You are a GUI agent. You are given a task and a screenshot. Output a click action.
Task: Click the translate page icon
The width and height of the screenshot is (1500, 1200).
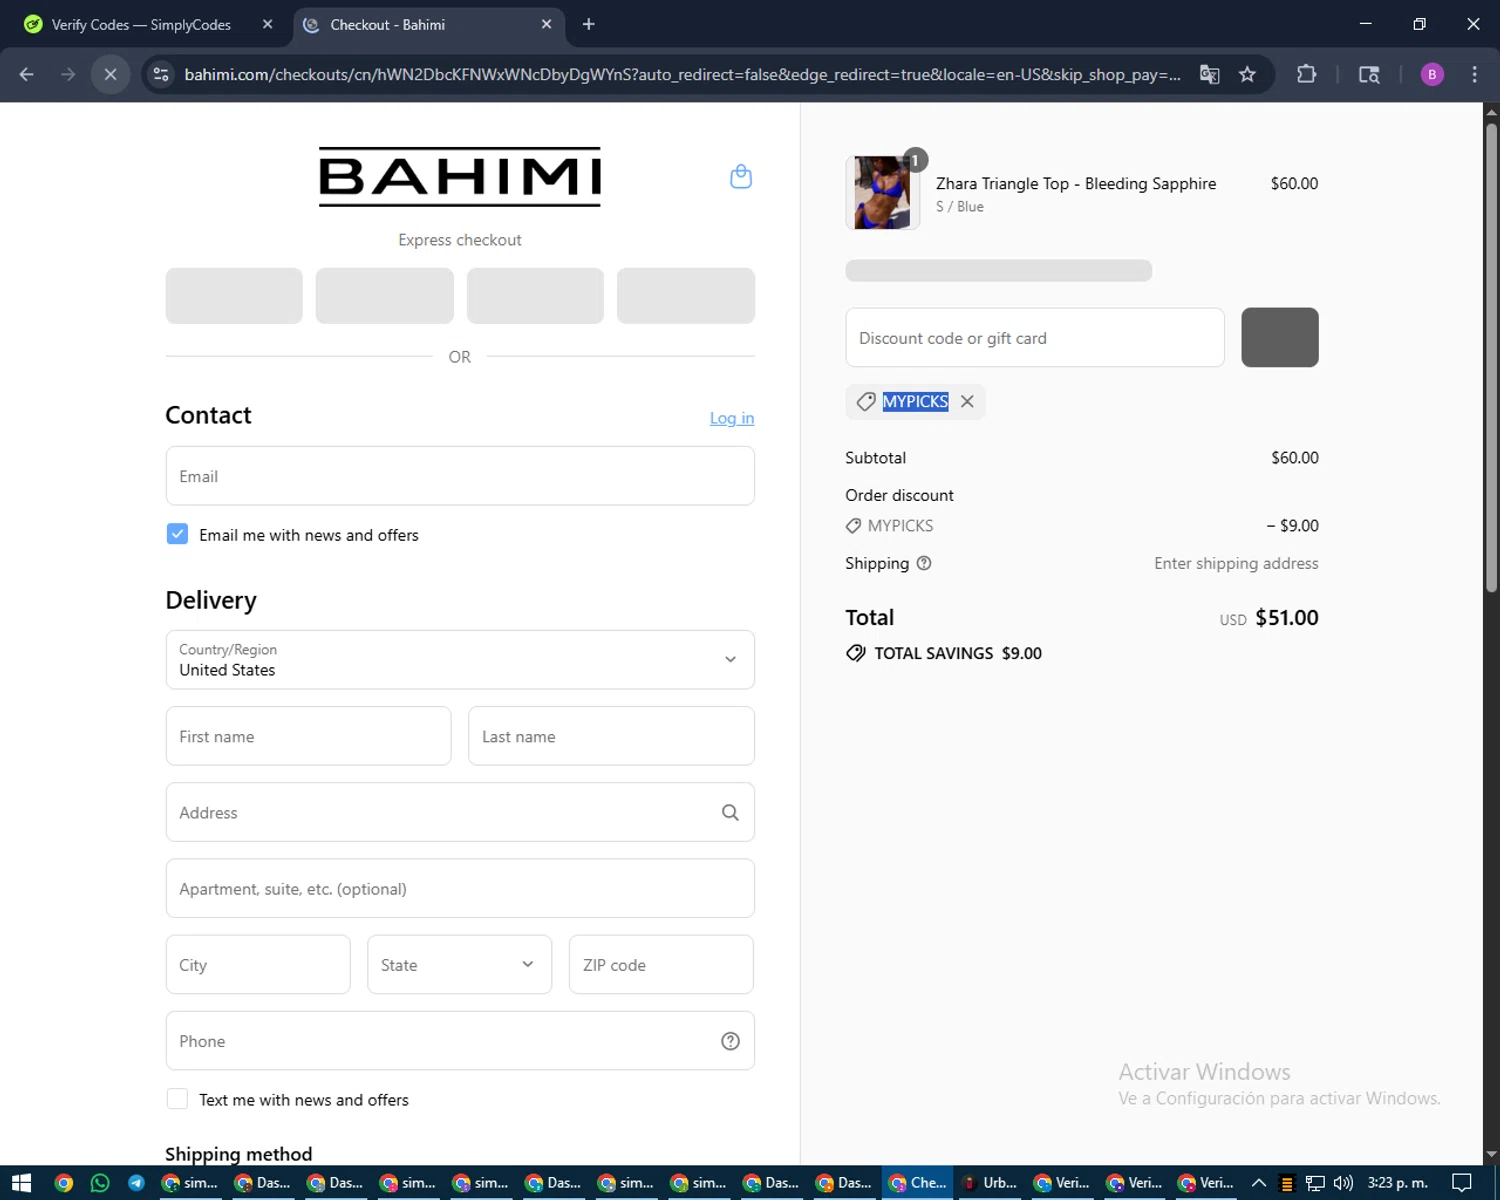pos(1209,74)
